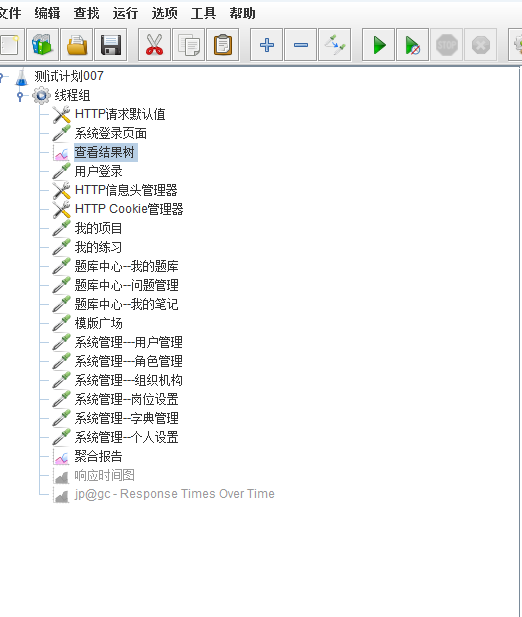The width and height of the screenshot is (522, 617).
Task: Start the test with green play icon
Action: (x=378, y=44)
